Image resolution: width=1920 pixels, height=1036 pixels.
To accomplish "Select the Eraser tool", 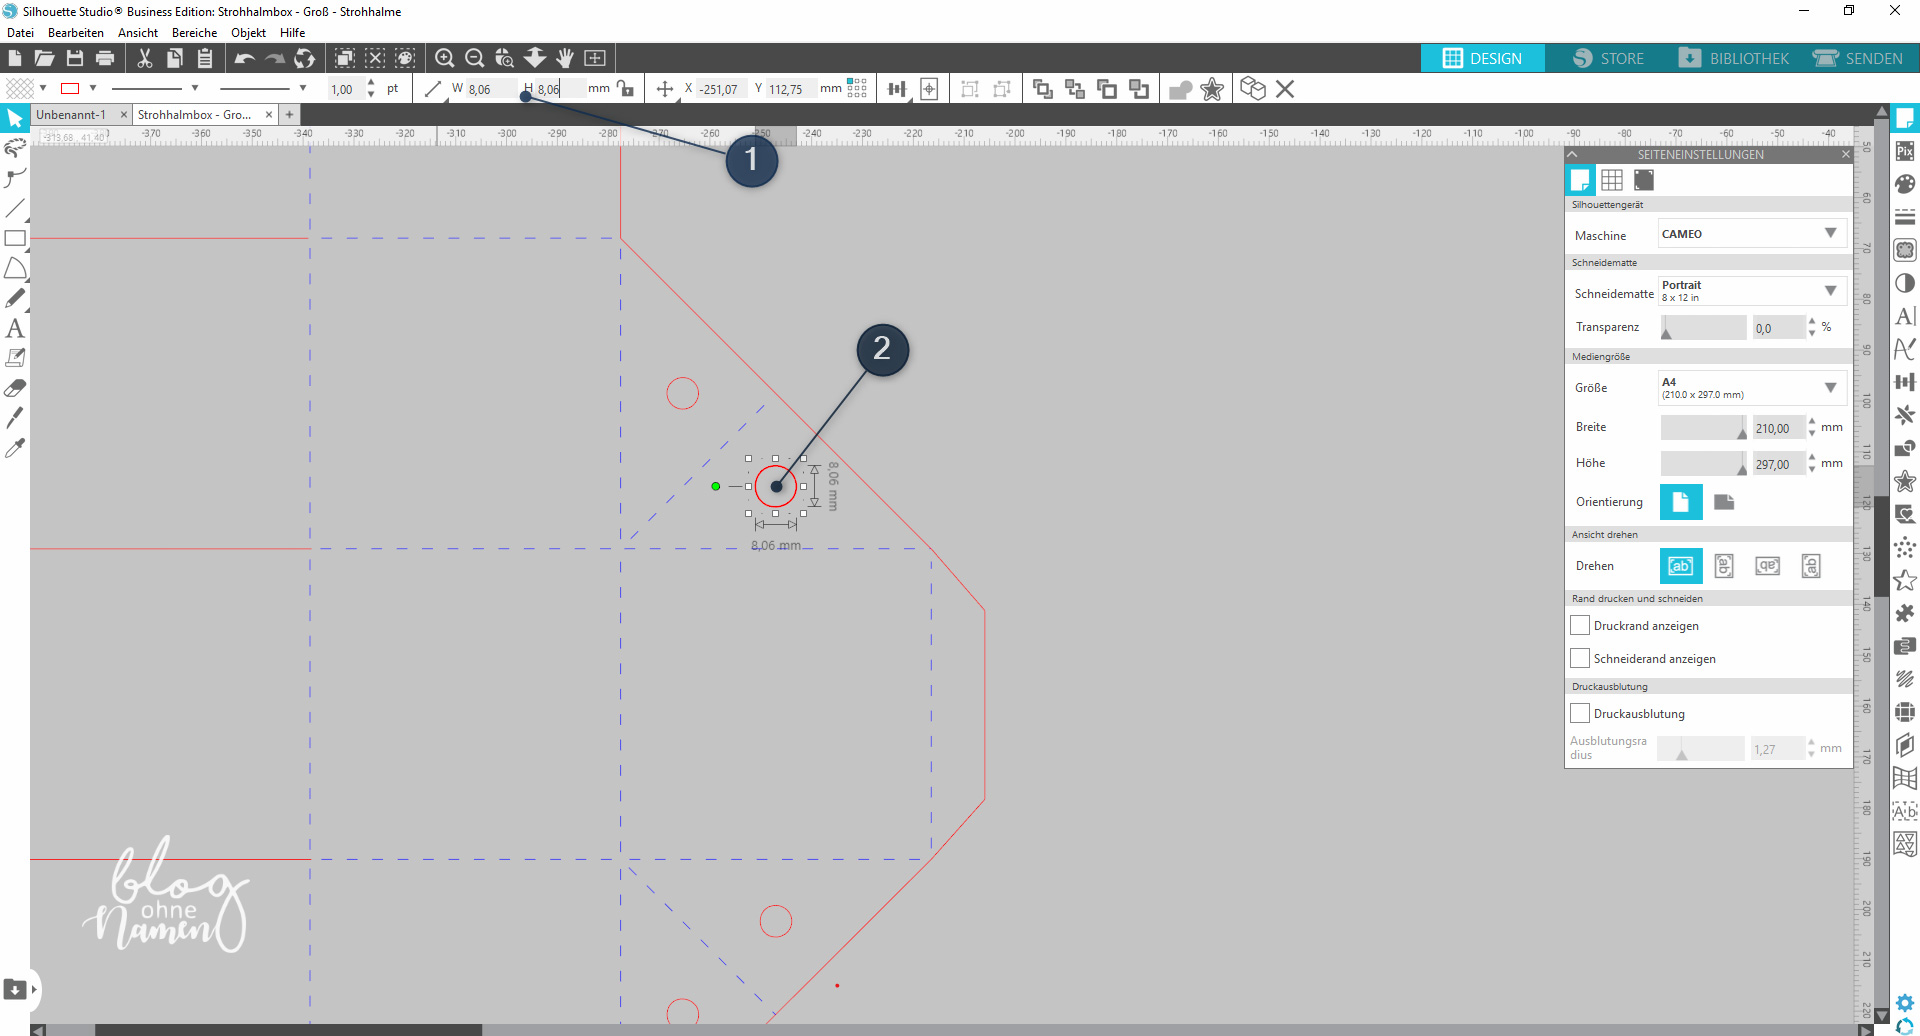I will 15,388.
